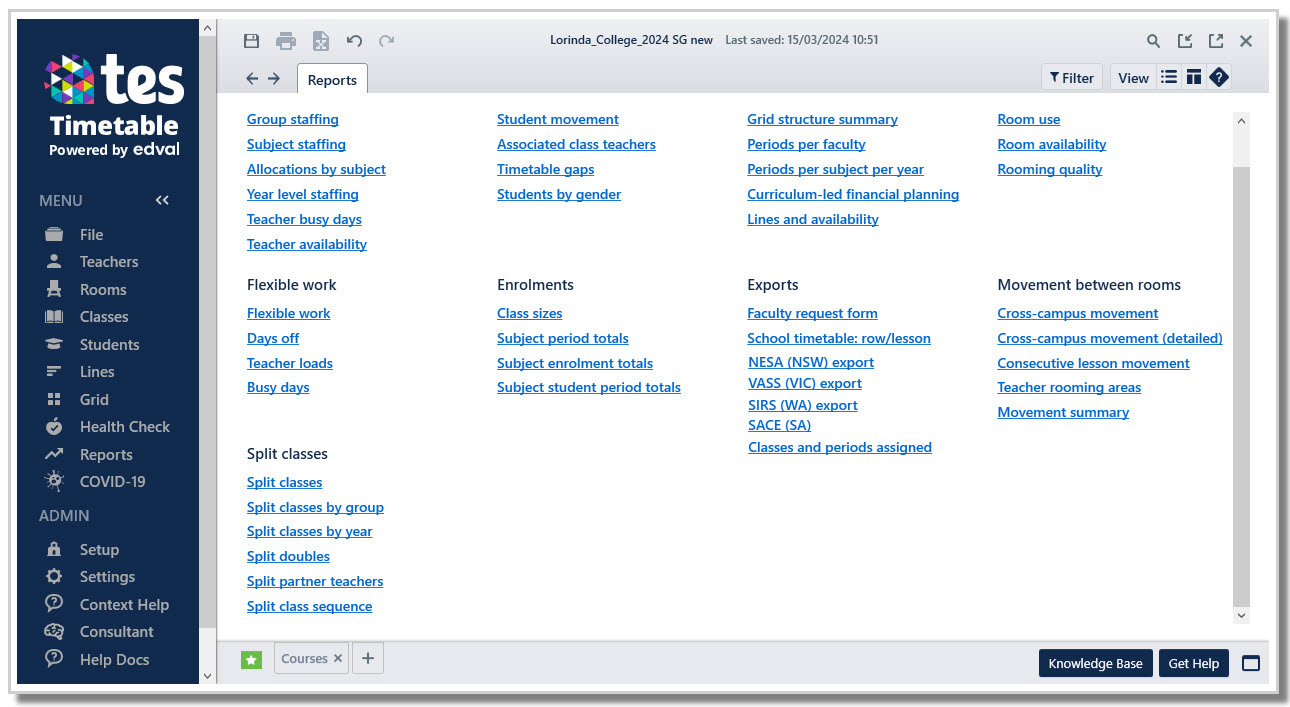The width and height of the screenshot is (1290, 707).
Task: Open the search magnifier icon
Action: tap(1153, 41)
